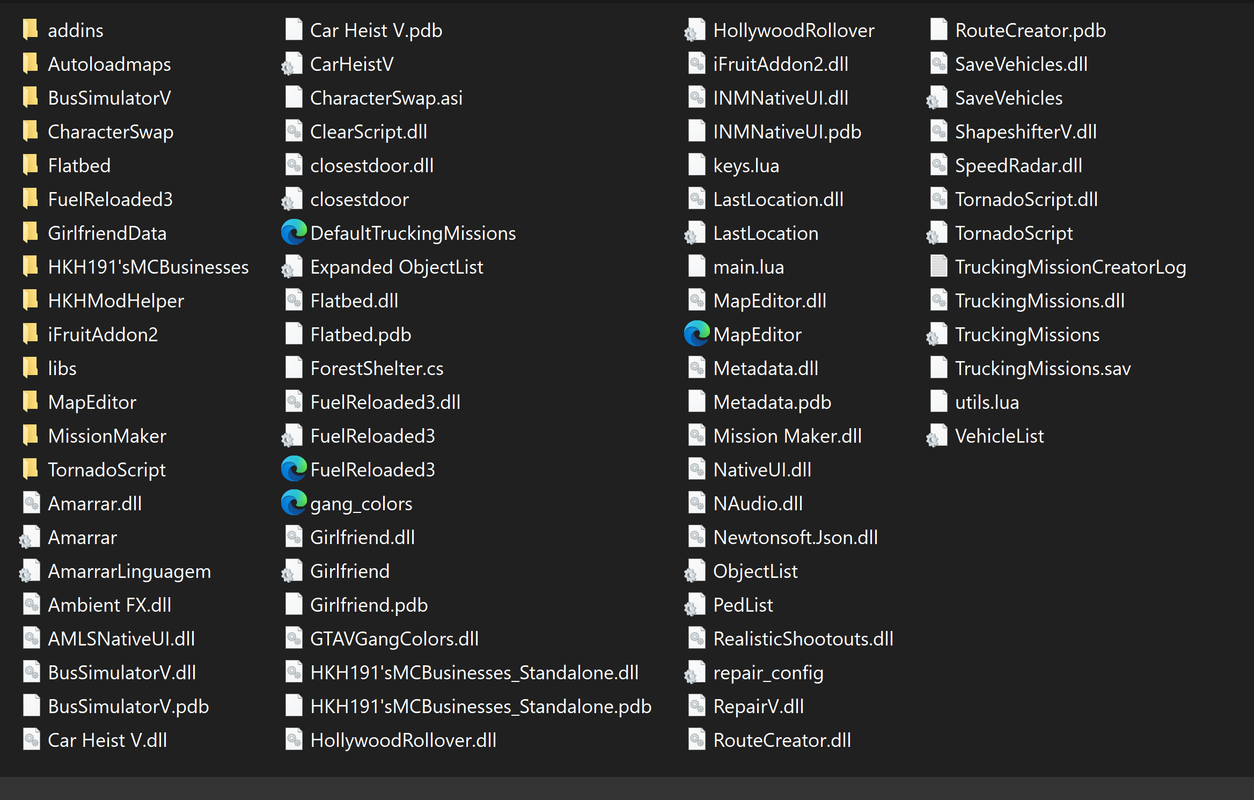This screenshot has height=800, width=1254.
Task: Select the MissionMaker folder
Action: 94,436
